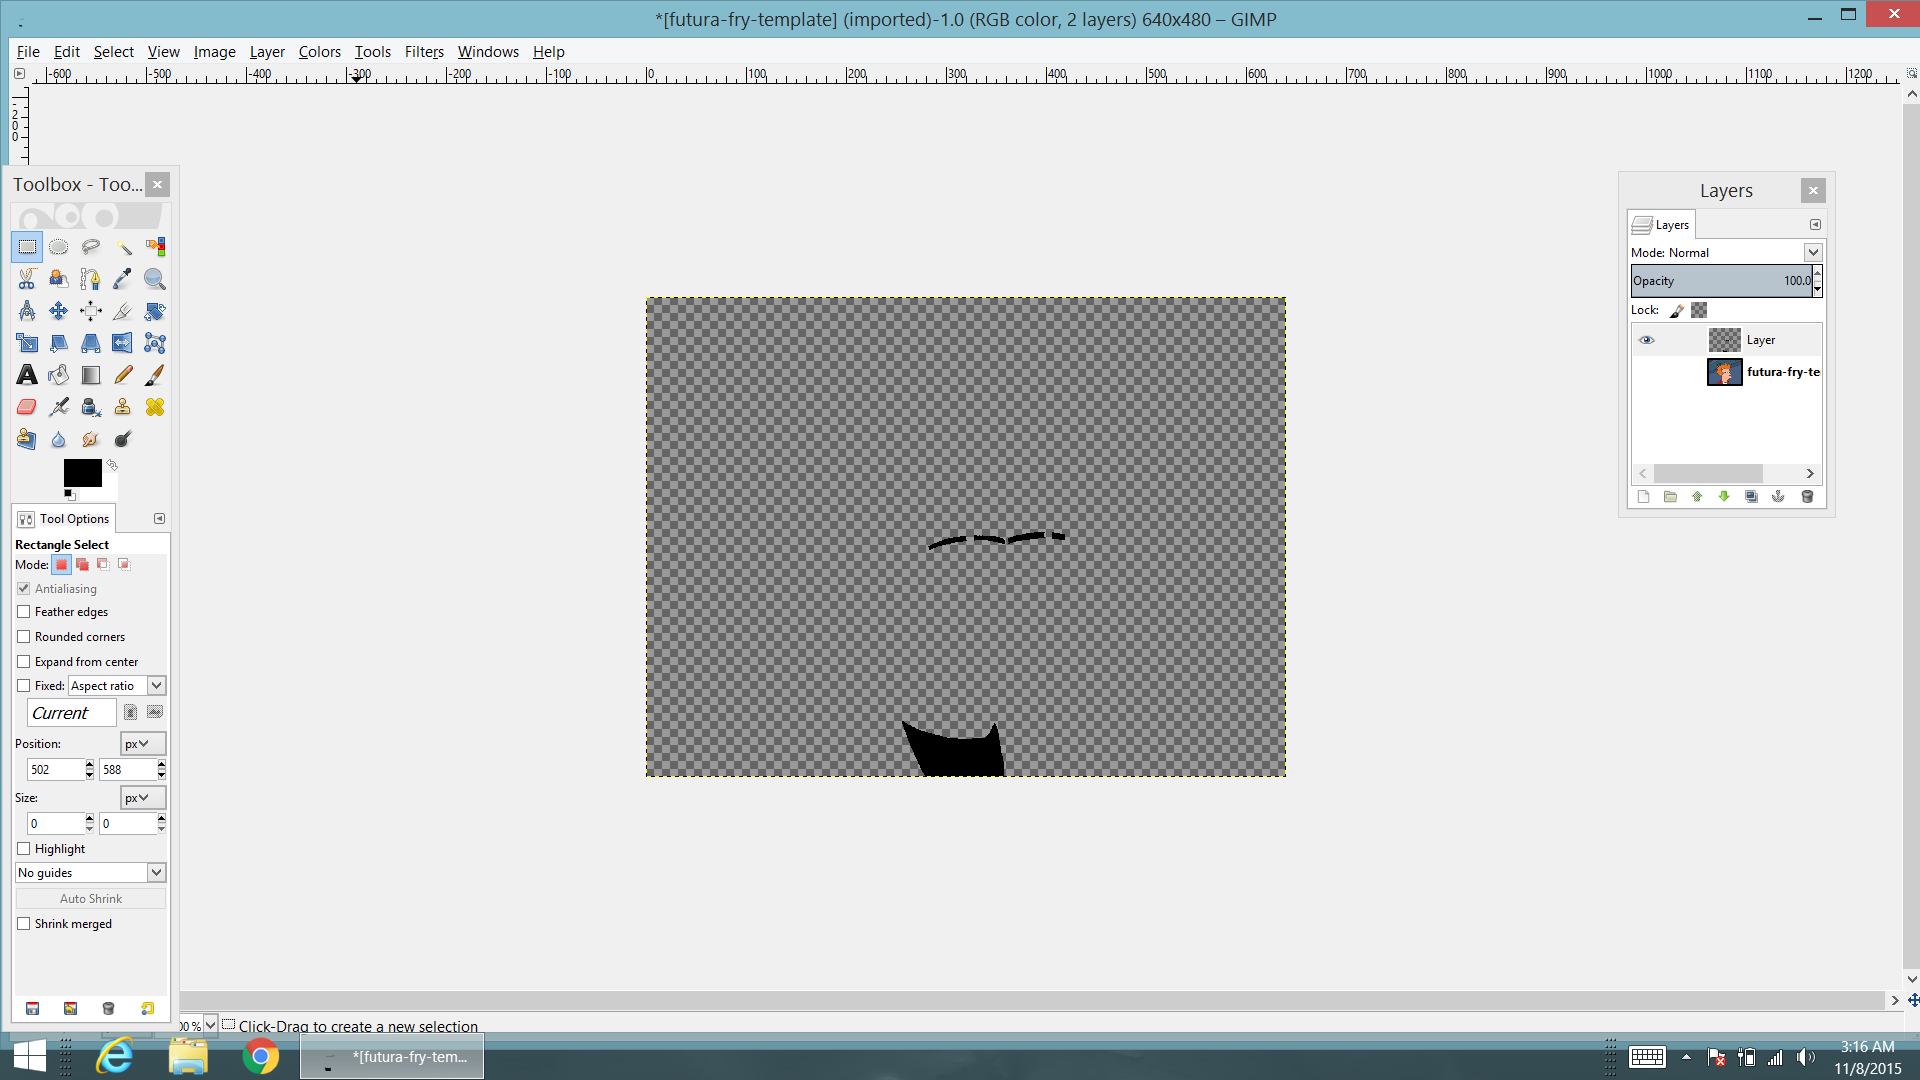
Task: Click the Position X field showing 502
Action: [x=55, y=770]
